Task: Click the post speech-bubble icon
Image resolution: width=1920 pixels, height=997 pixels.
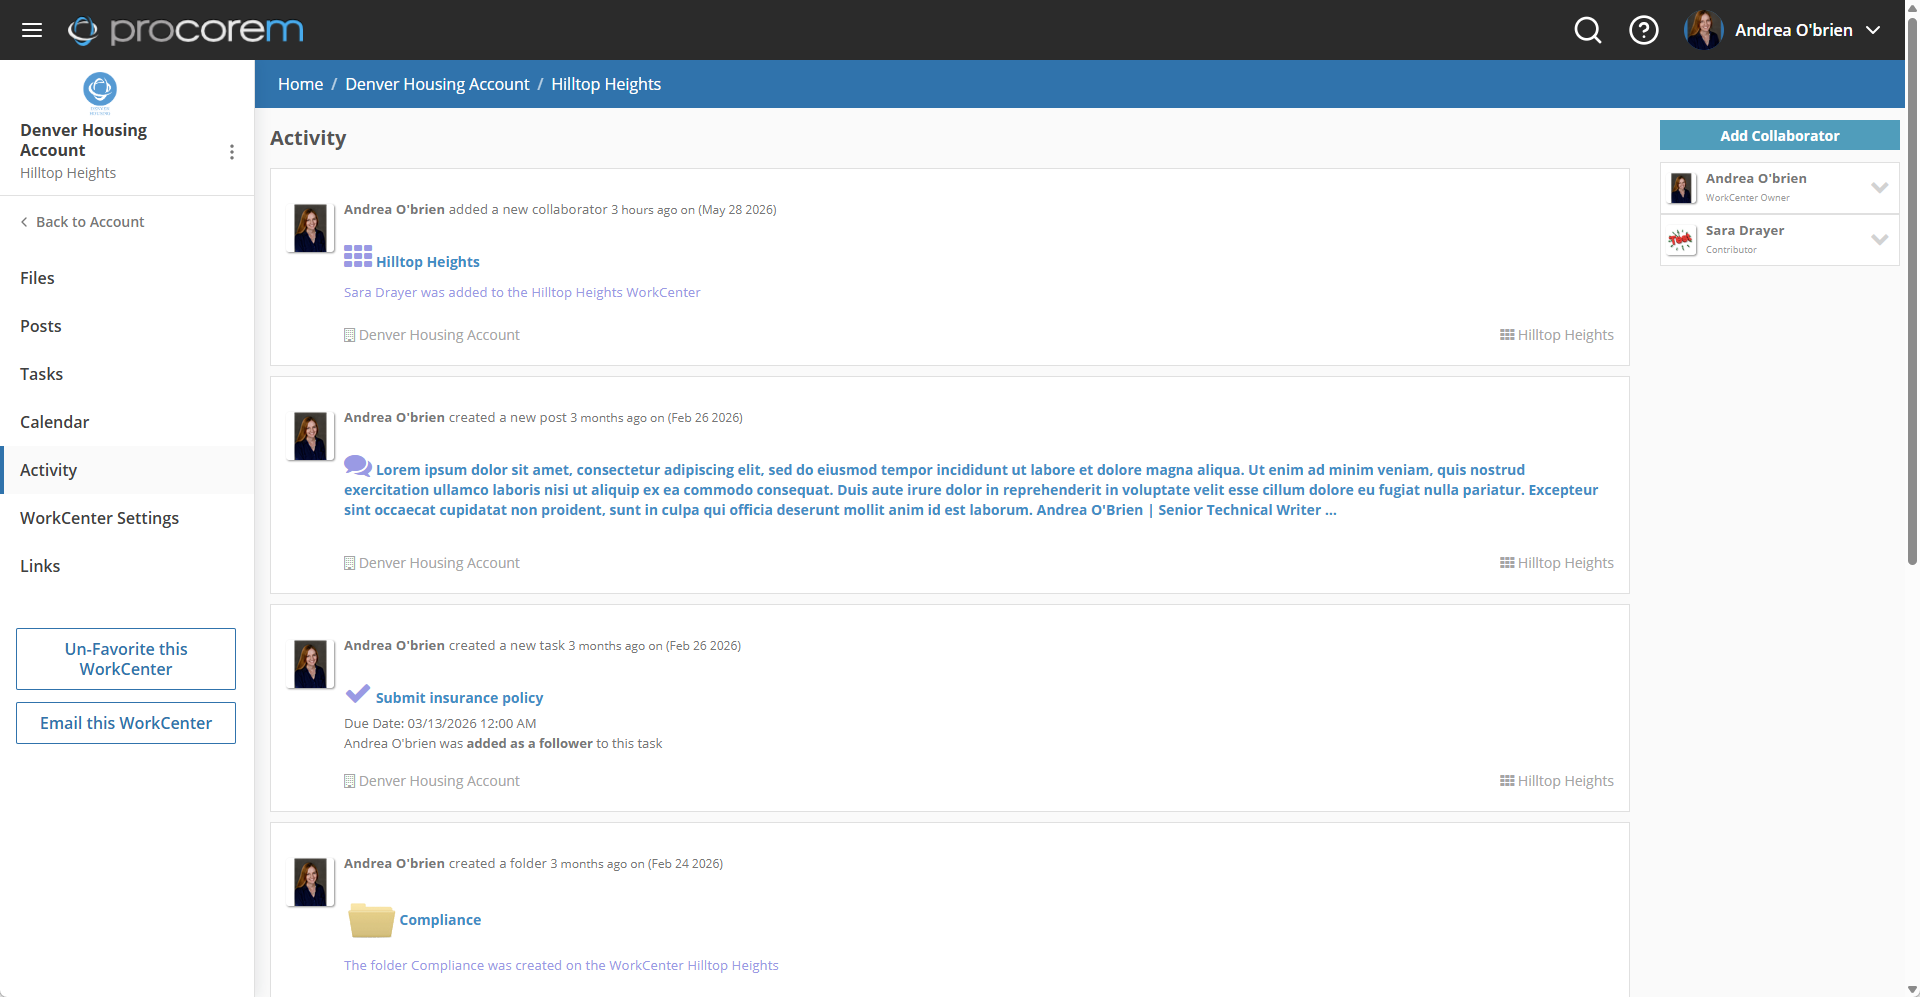Action: pyautogui.click(x=358, y=466)
